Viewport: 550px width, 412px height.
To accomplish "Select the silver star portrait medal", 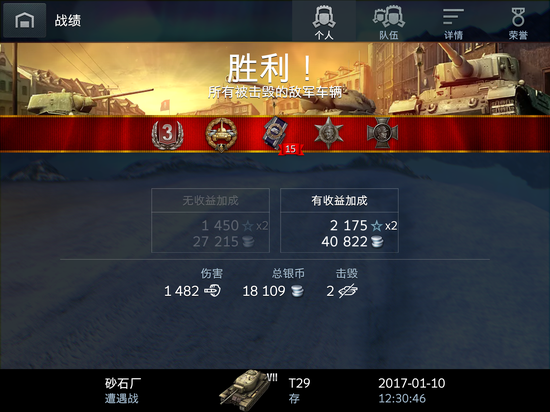I will pyautogui.click(x=329, y=133).
